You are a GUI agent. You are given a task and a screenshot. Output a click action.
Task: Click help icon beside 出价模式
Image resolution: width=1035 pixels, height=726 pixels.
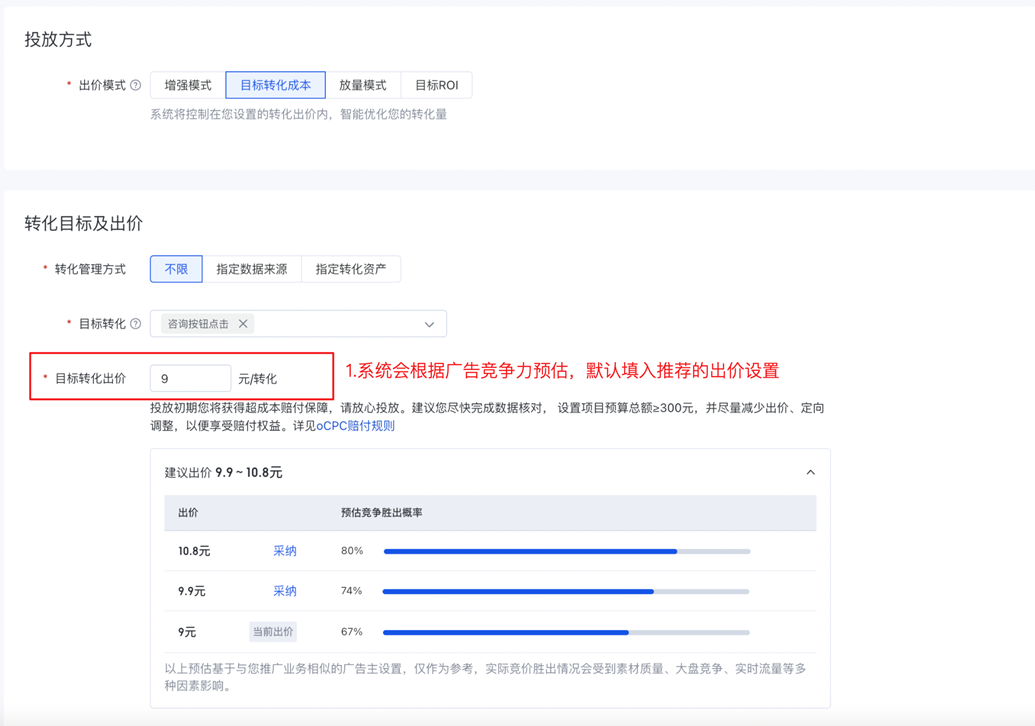(136, 86)
